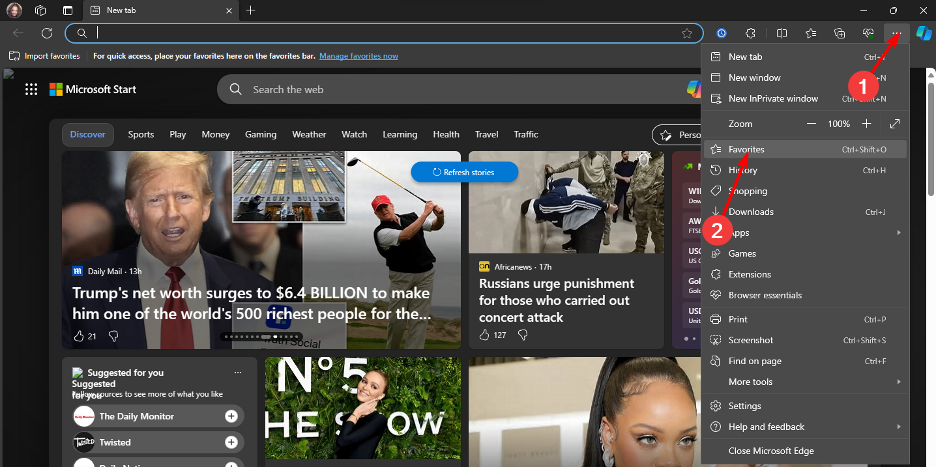Switch to the Money tab
936x467 pixels.
point(215,135)
